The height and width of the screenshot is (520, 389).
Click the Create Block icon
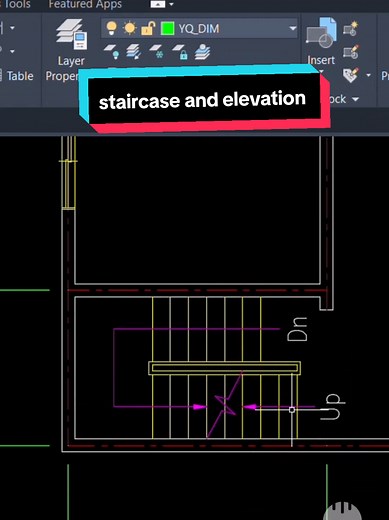tap(350, 29)
